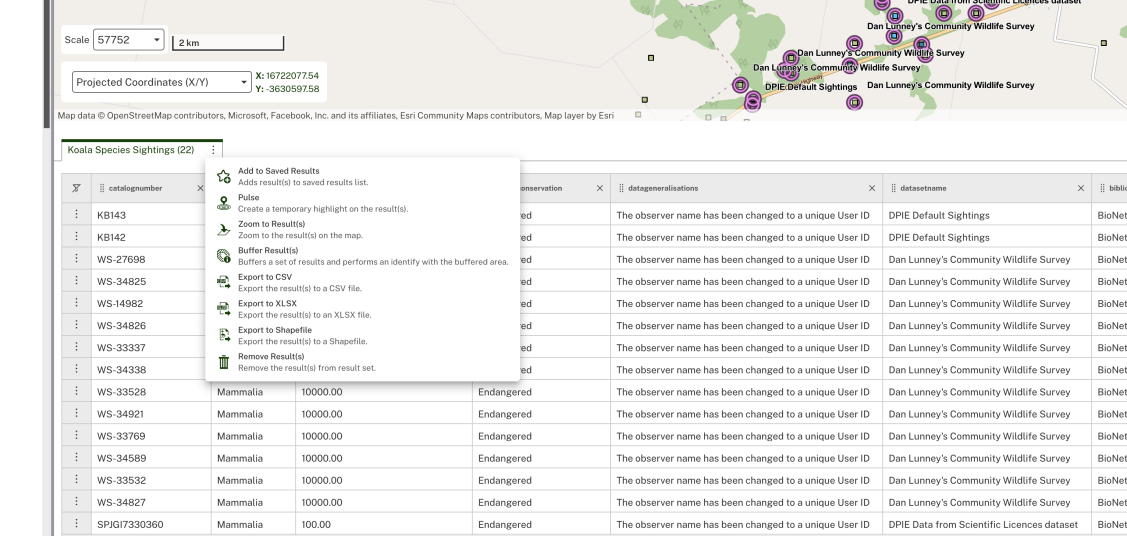
Task: Click the Export to XLSX icon
Action: coord(224,309)
